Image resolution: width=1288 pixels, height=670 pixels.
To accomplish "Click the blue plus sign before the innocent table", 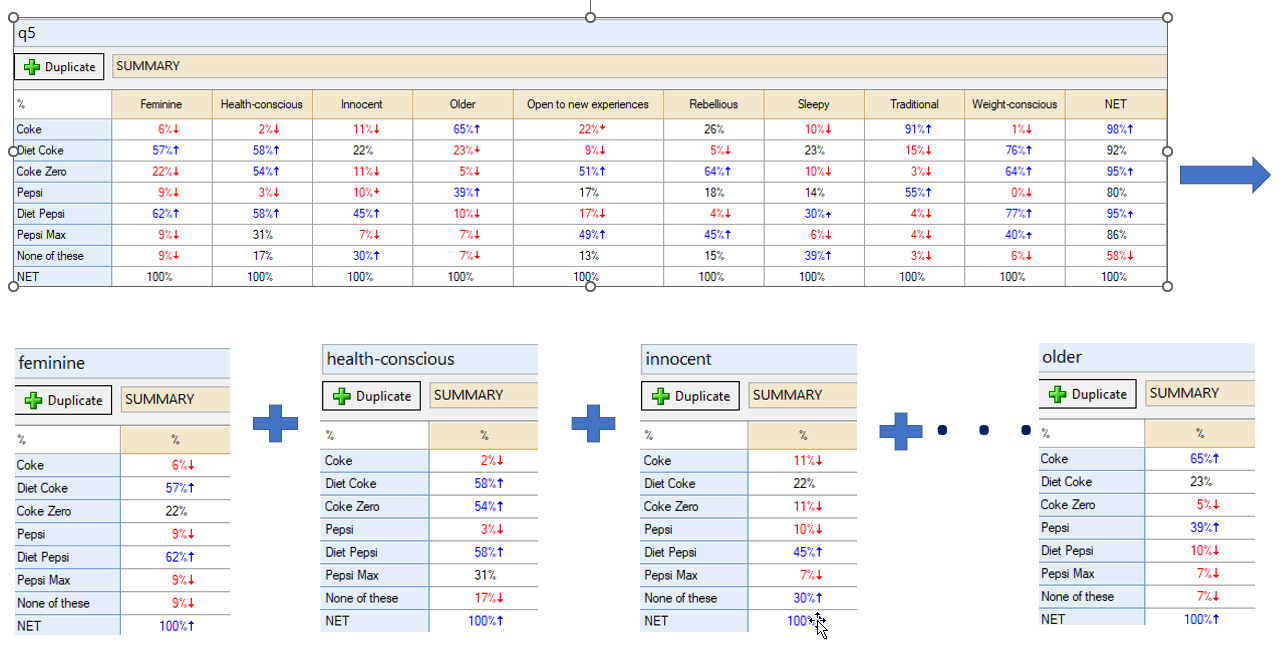I will [x=593, y=423].
